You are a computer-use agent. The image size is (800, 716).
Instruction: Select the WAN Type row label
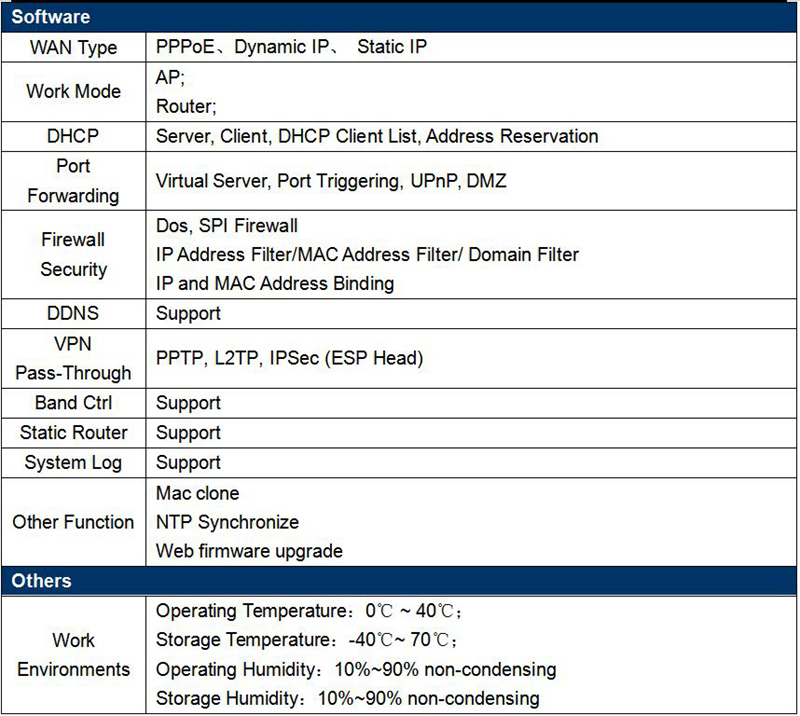coord(73,47)
